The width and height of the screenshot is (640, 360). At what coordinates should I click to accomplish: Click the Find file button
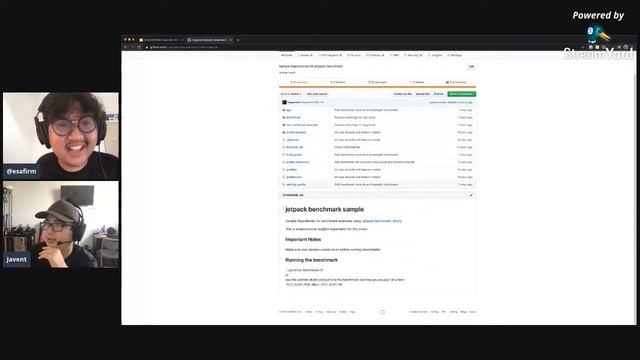[439, 94]
